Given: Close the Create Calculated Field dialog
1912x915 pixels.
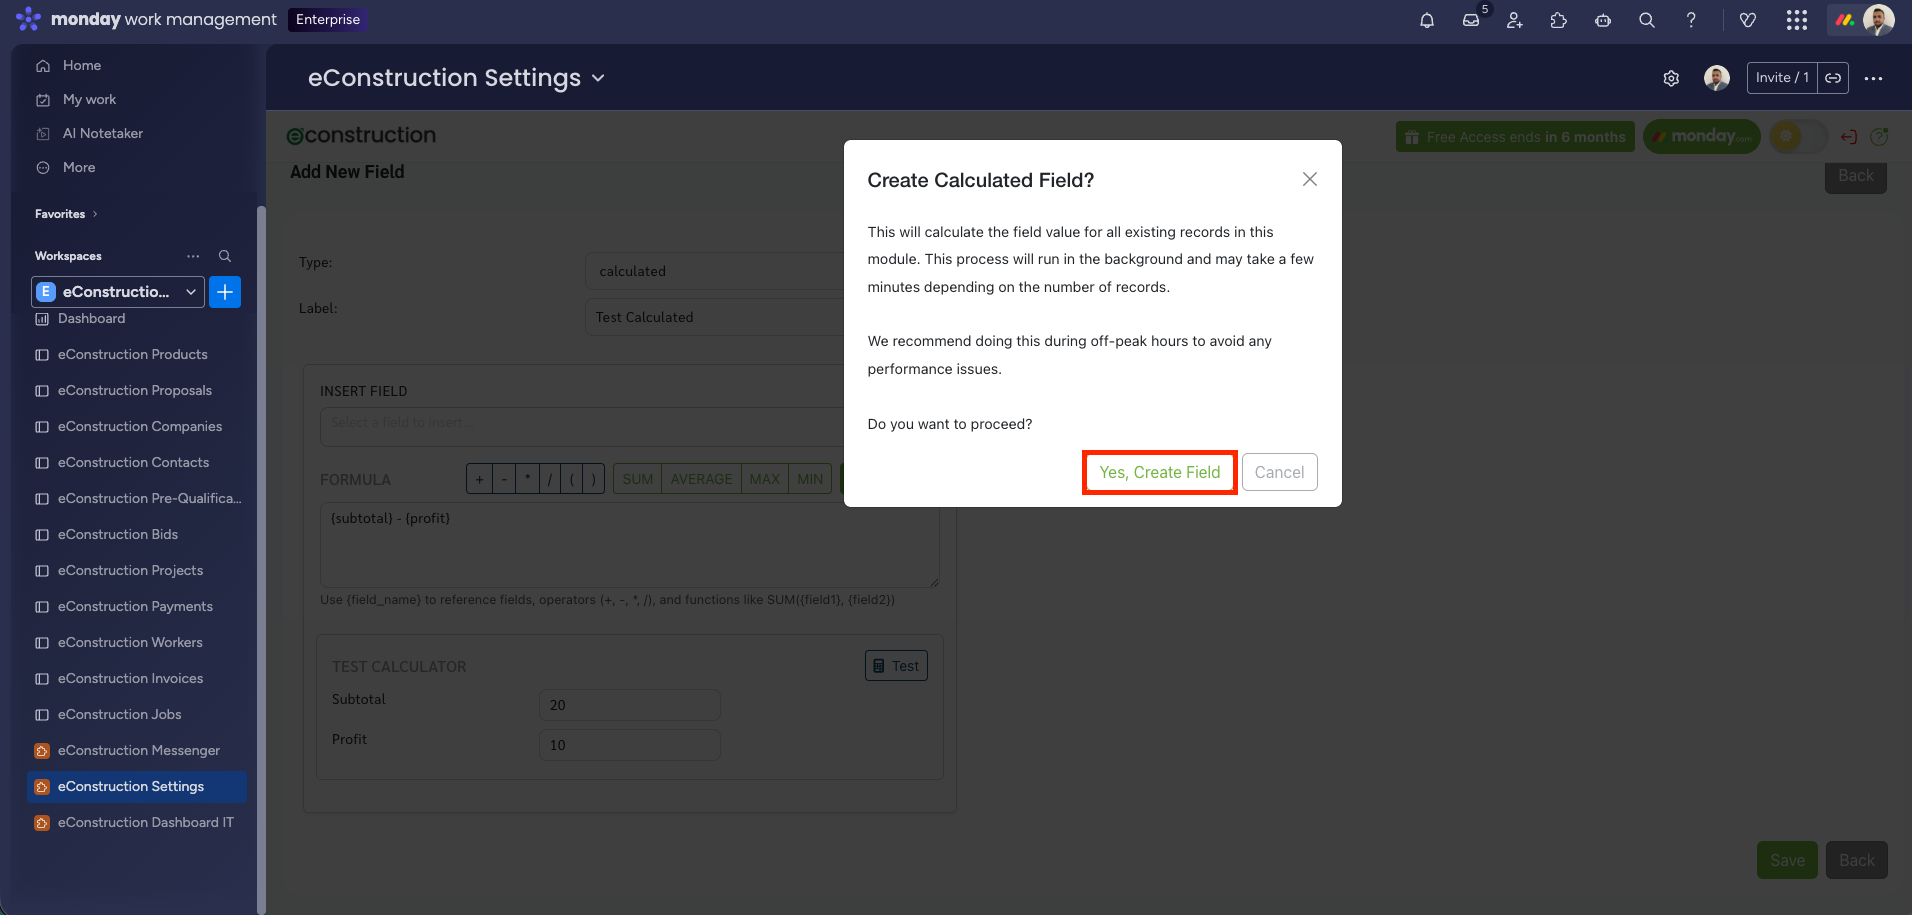Looking at the screenshot, I should click(x=1309, y=179).
